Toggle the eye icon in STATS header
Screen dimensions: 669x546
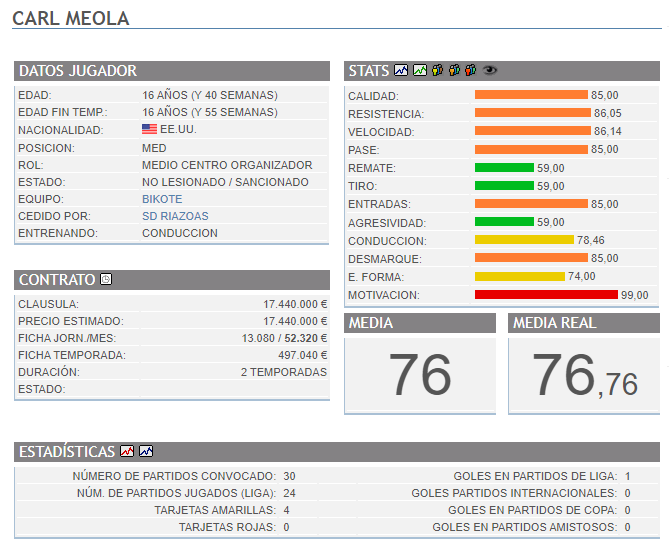490,71
